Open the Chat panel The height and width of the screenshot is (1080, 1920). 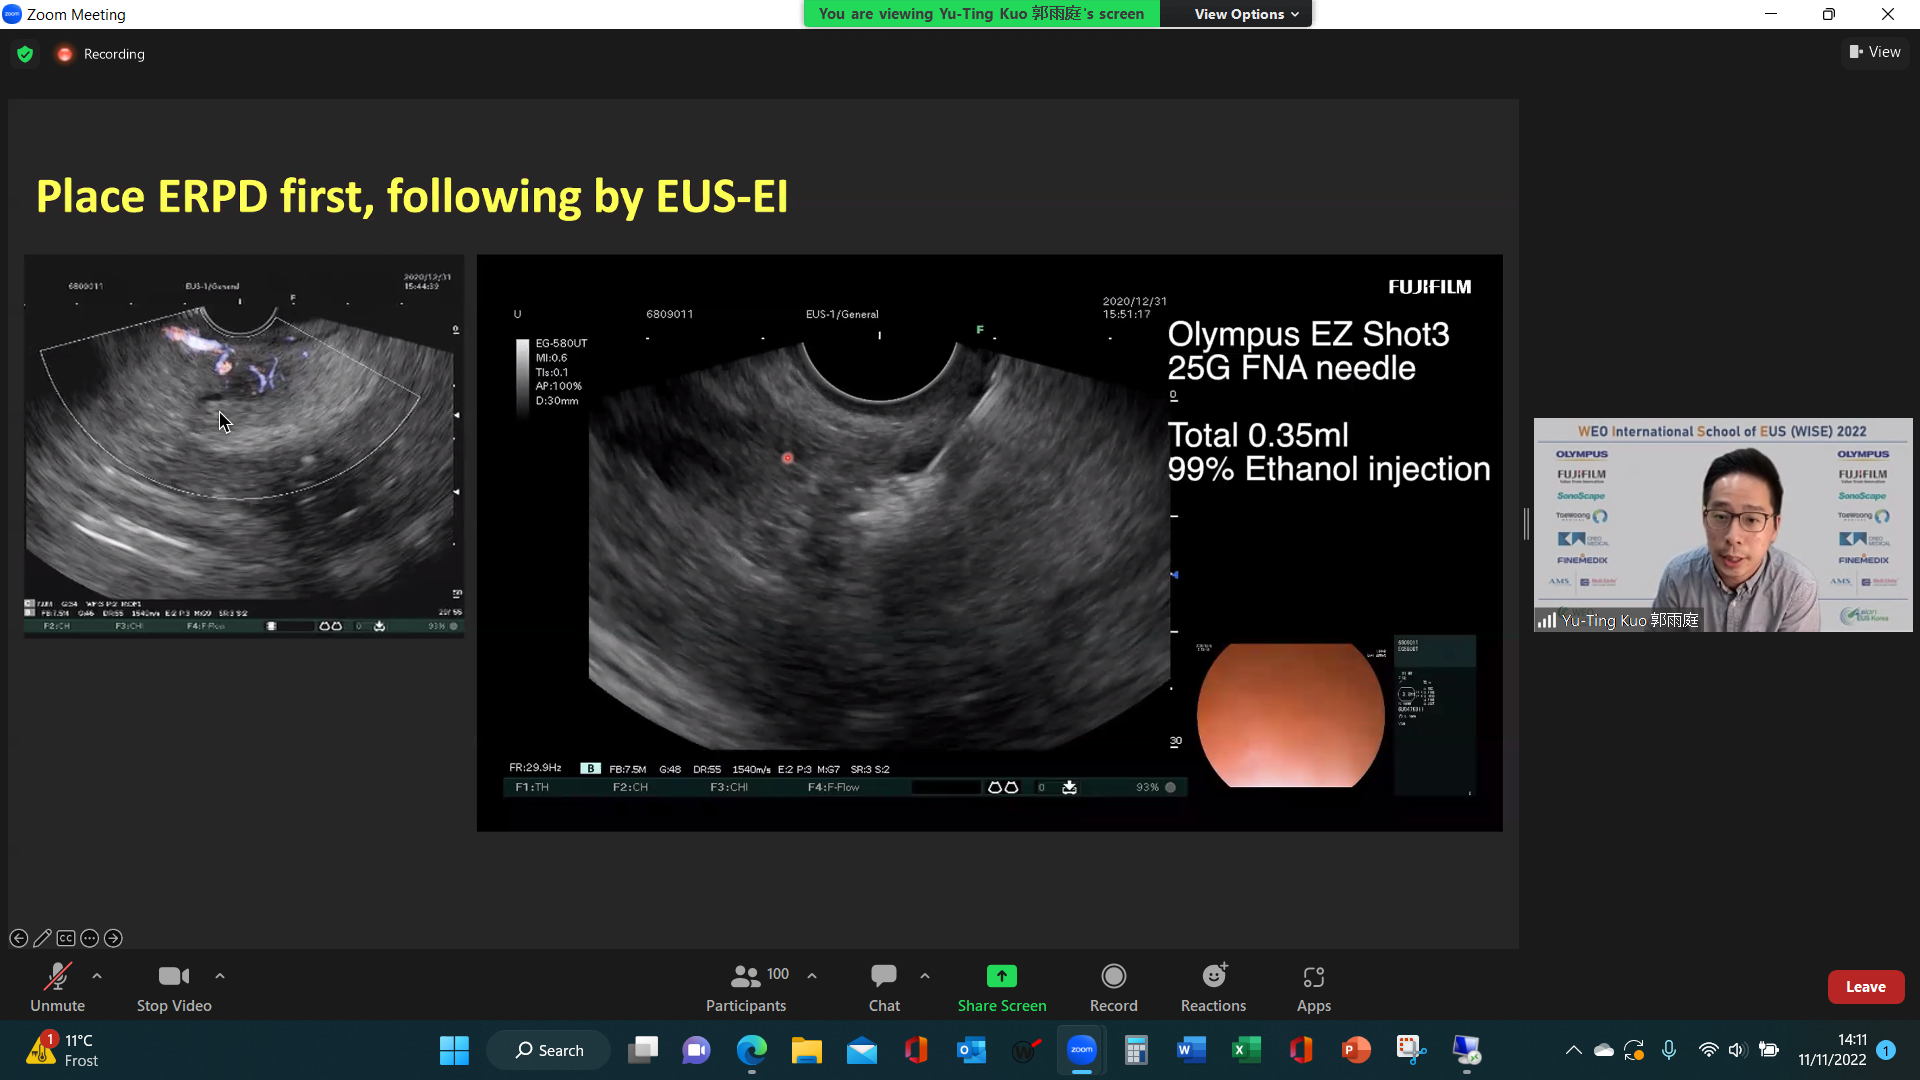coord(884,986)
